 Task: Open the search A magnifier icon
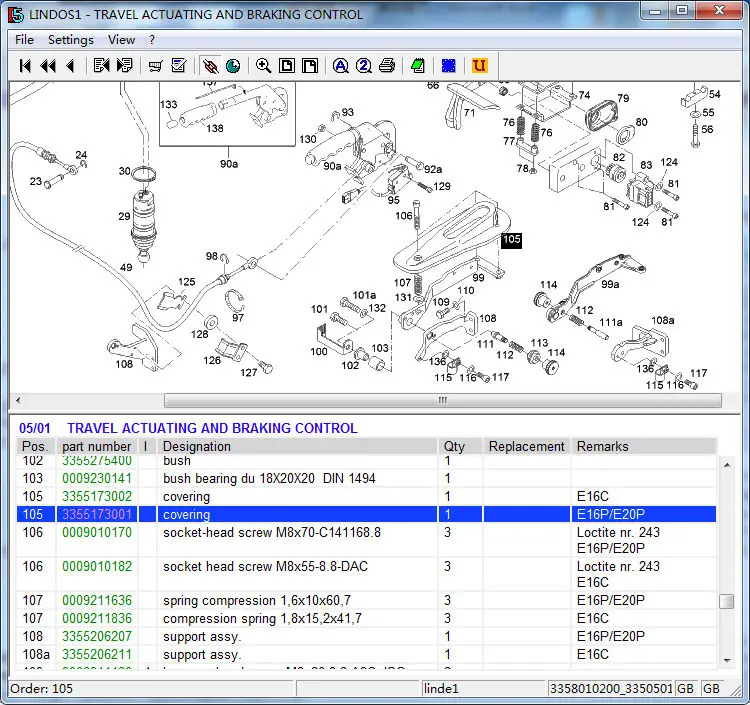pyautogui.click(x=341, y=66)
